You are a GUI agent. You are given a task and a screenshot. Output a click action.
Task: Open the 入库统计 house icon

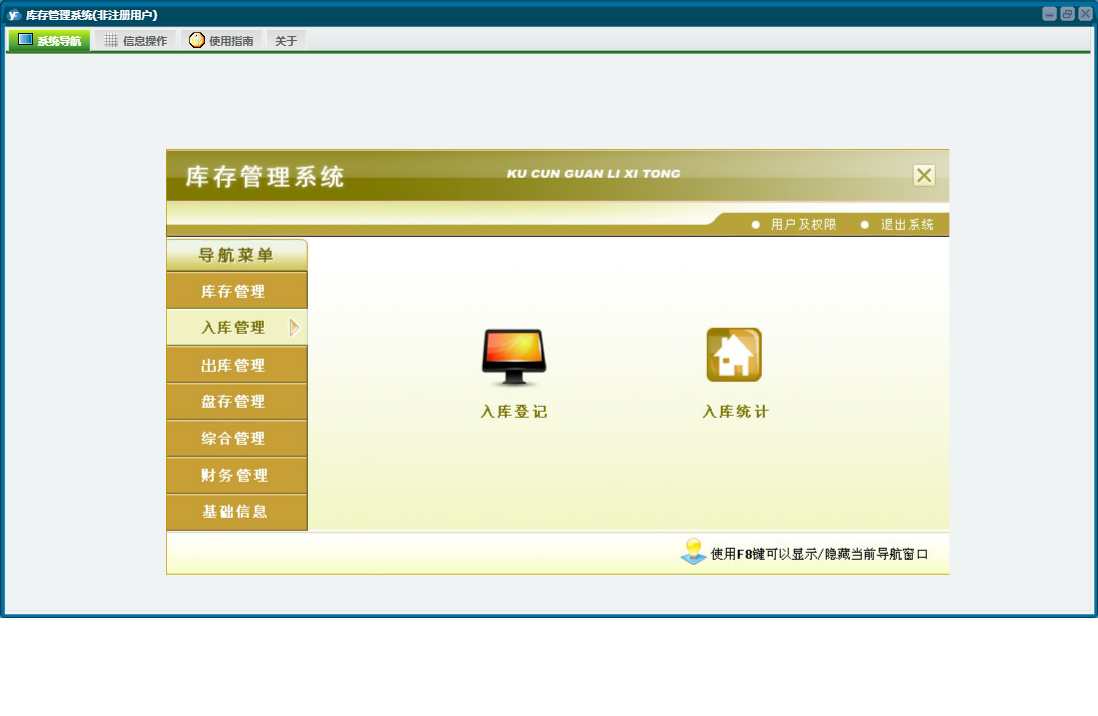coord(734,354)
